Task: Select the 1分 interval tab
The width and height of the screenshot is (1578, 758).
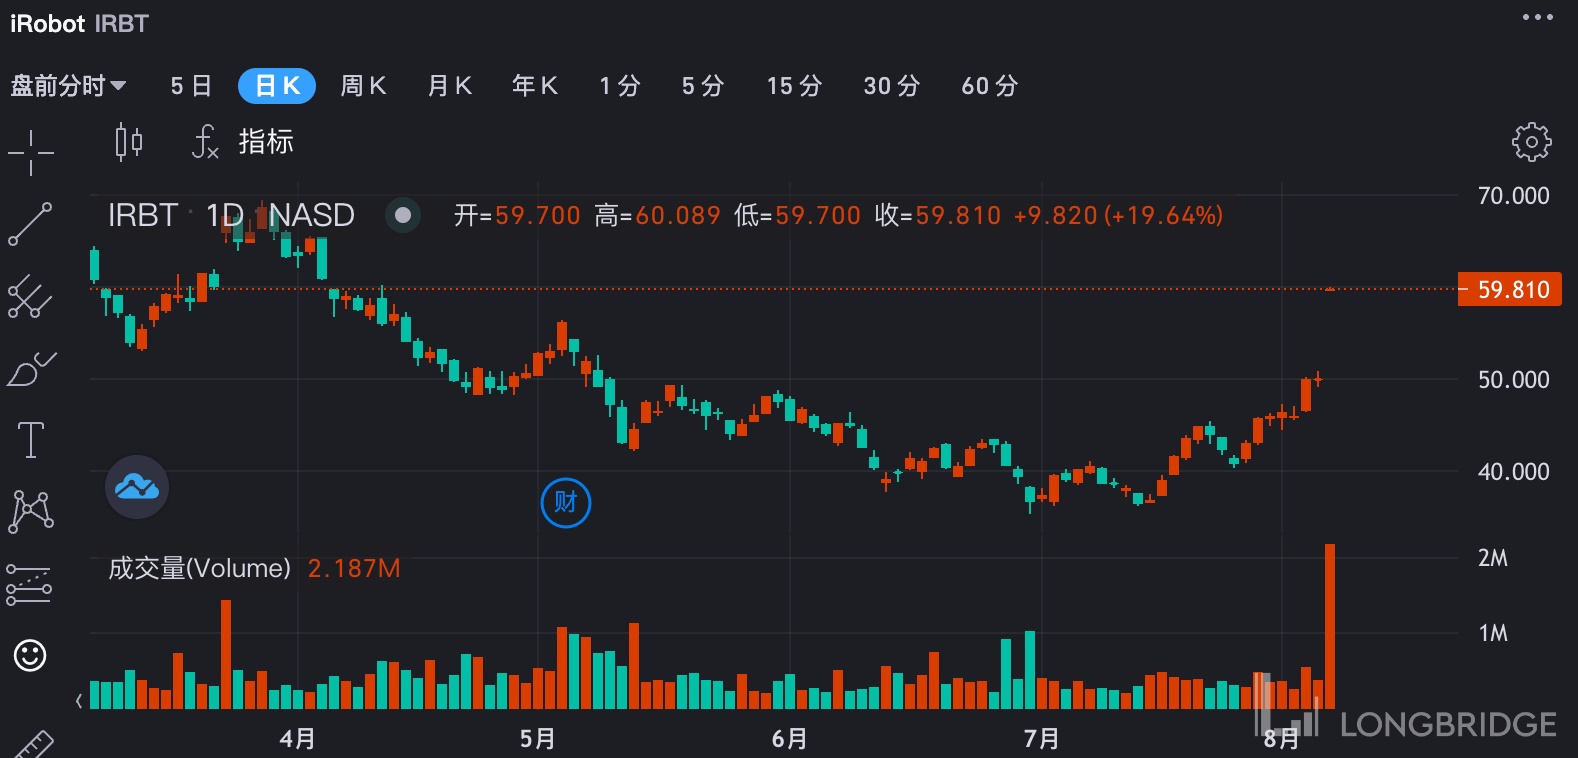Action: (x=620, y=86)
